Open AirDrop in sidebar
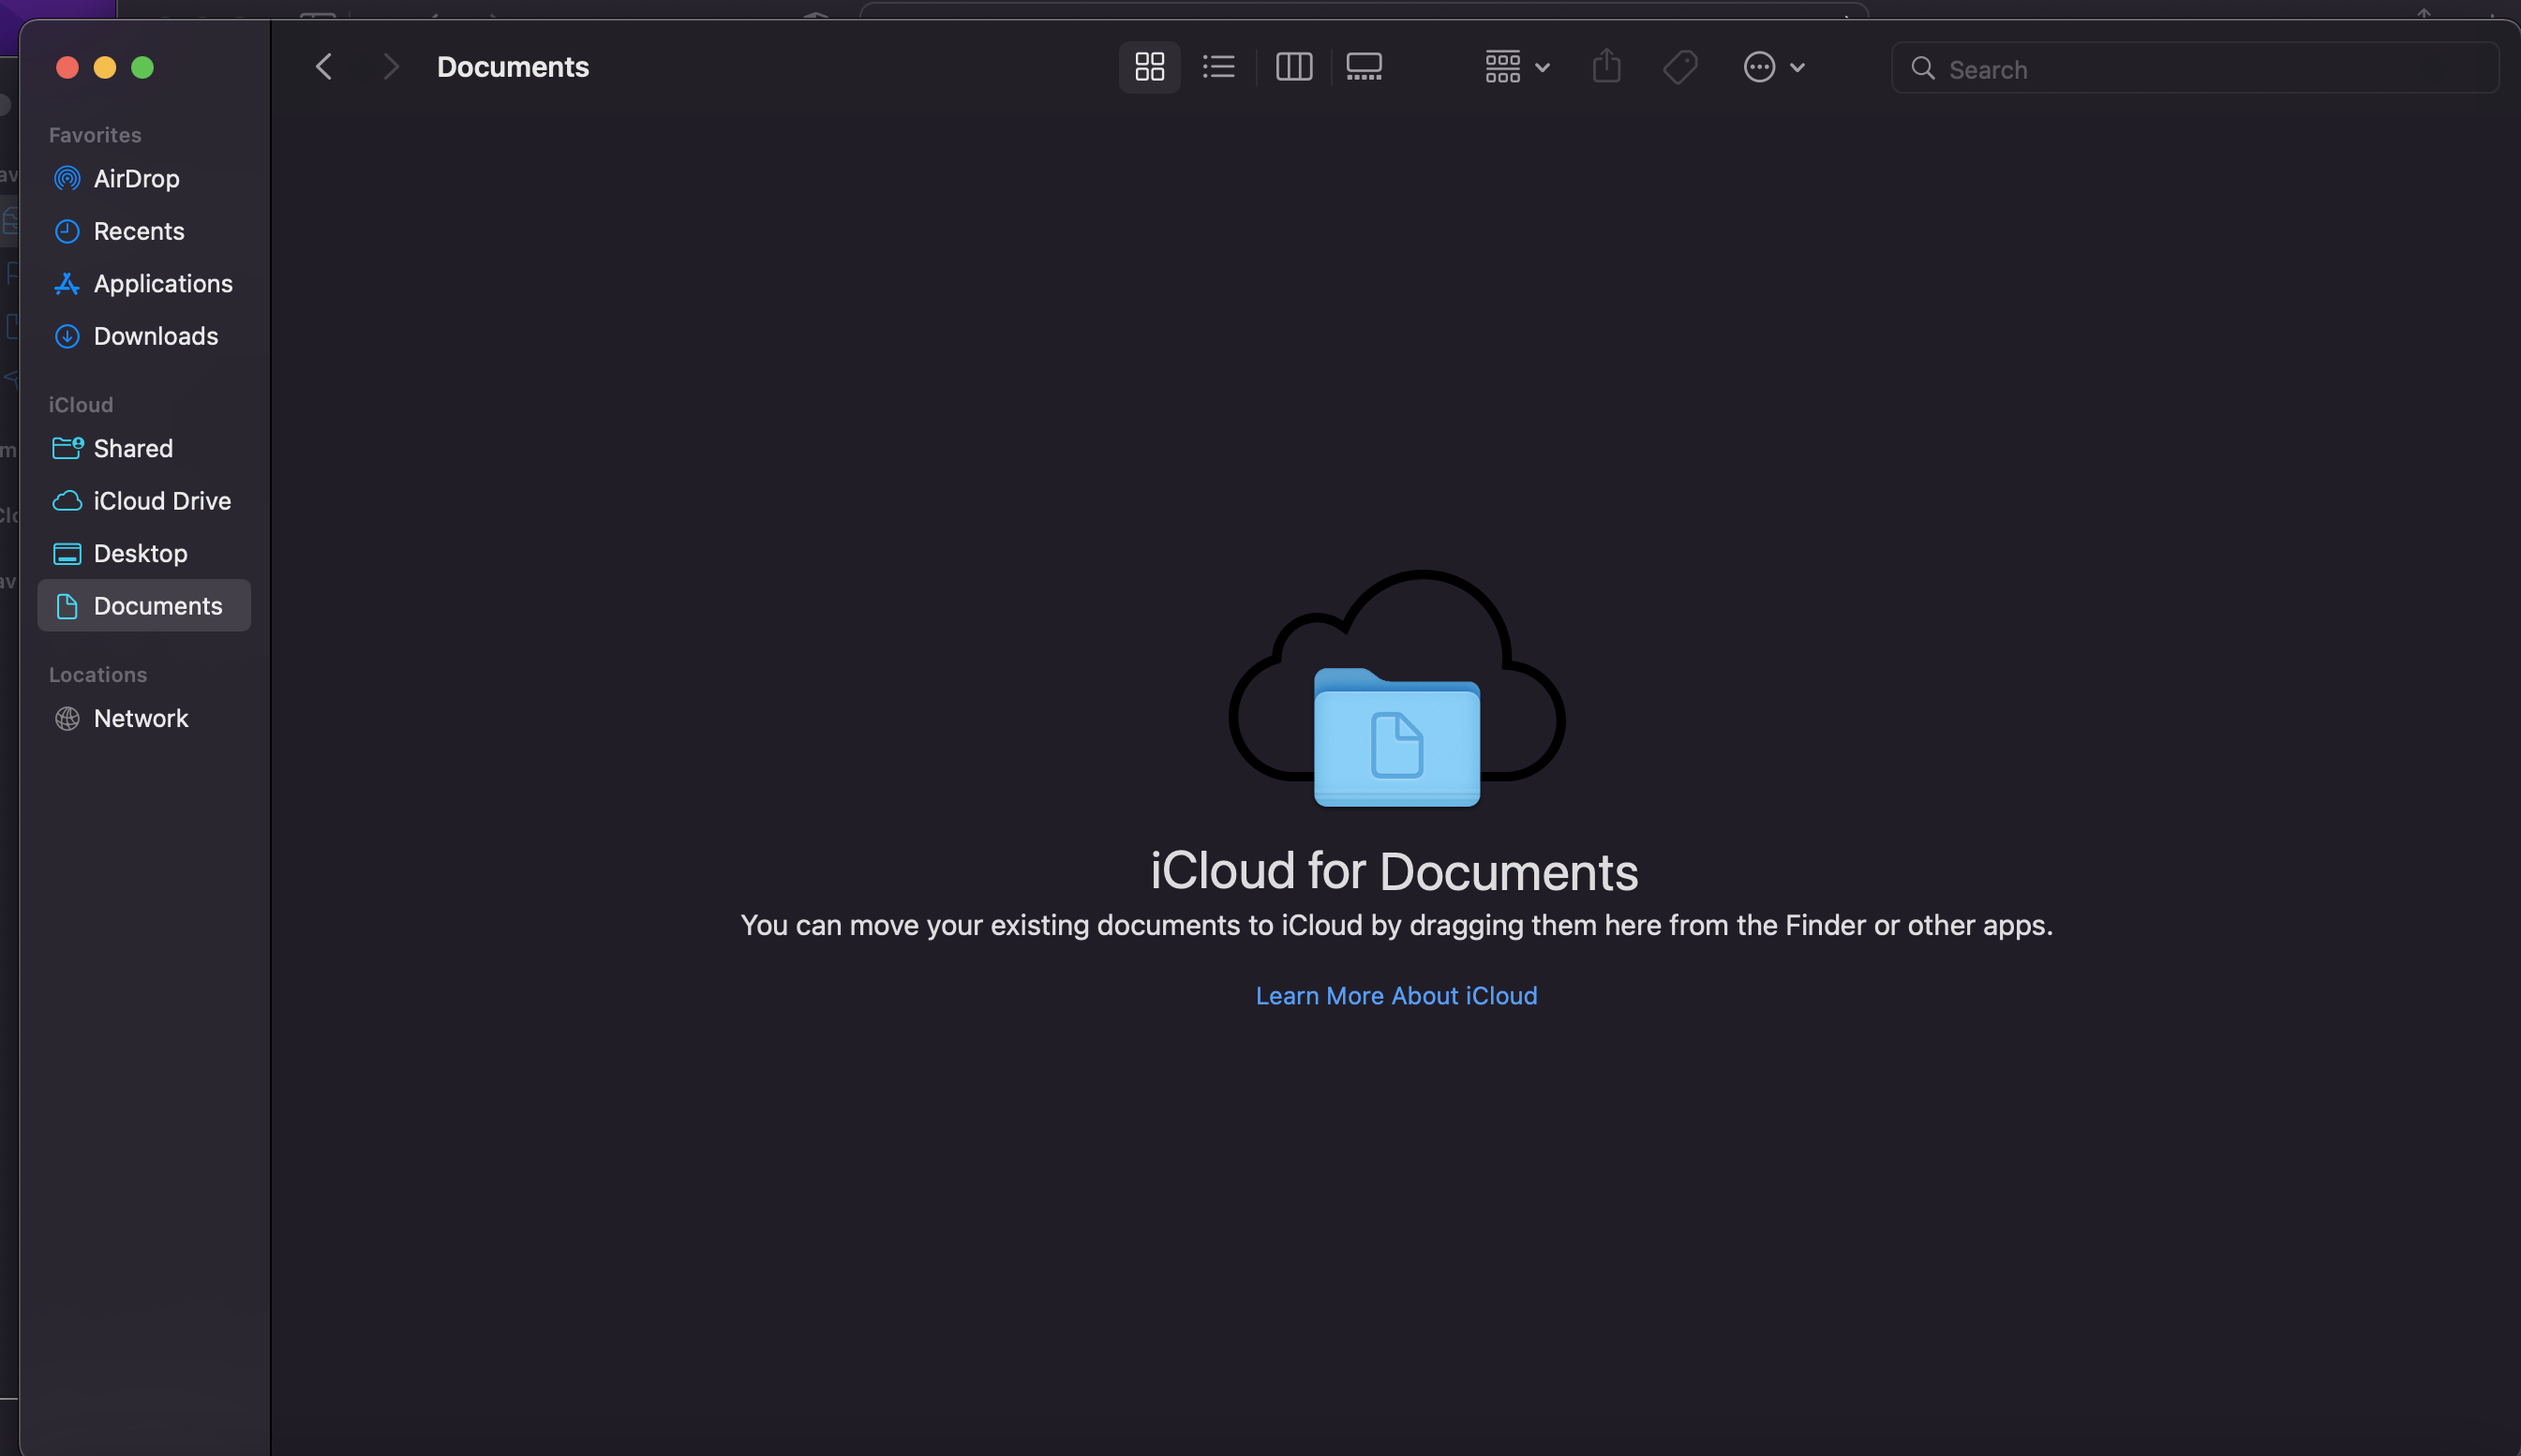This screenshot has height=1456, width=2521. 136,179
